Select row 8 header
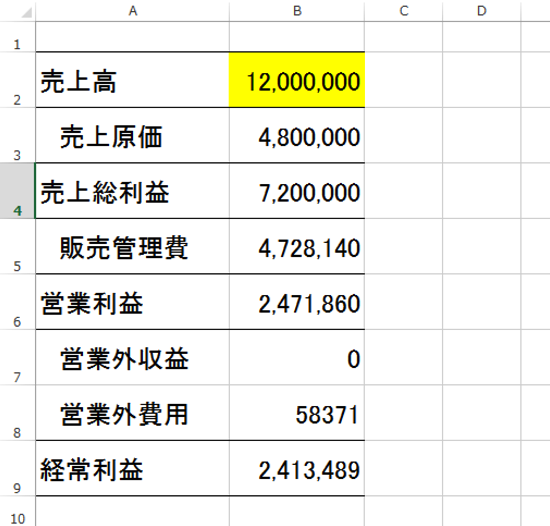The height and width of the screenshot is (526, 550). coord(18,413)
